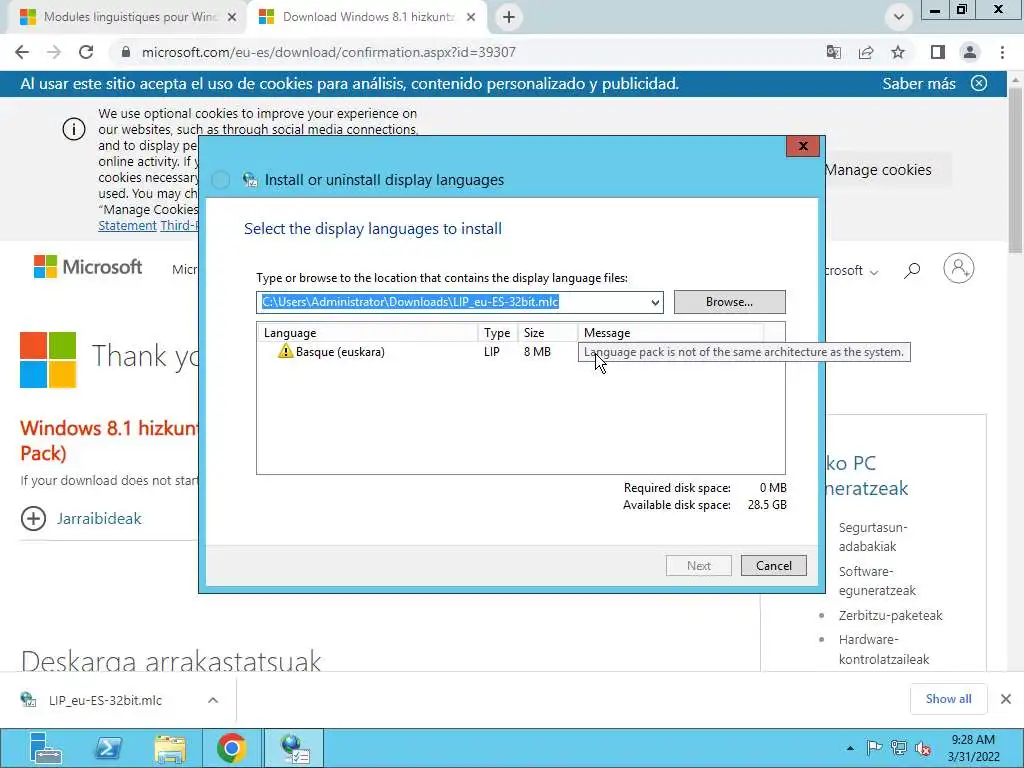Image resolution: width=1024 pixels, height=768 pixels.
Task: Click the site security padlock icon
Action: 126,52
